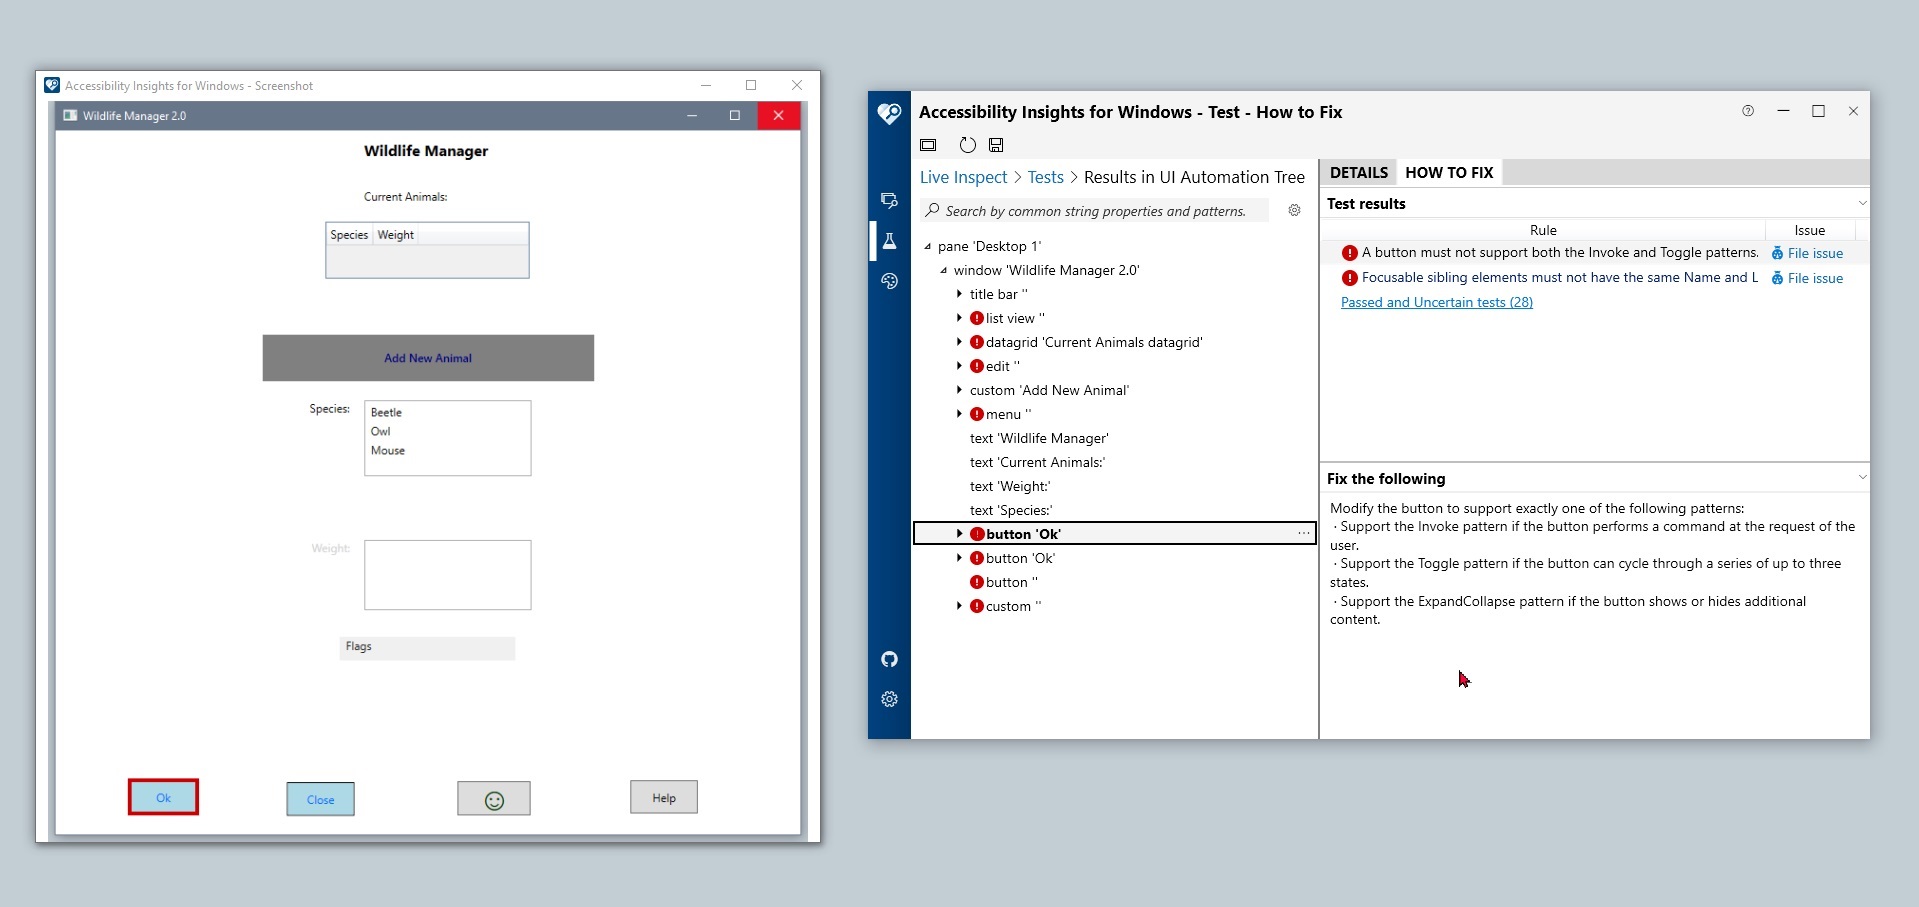
Task: Click the Flags field in Wildlife Manager
Action: tap(427, 648)
